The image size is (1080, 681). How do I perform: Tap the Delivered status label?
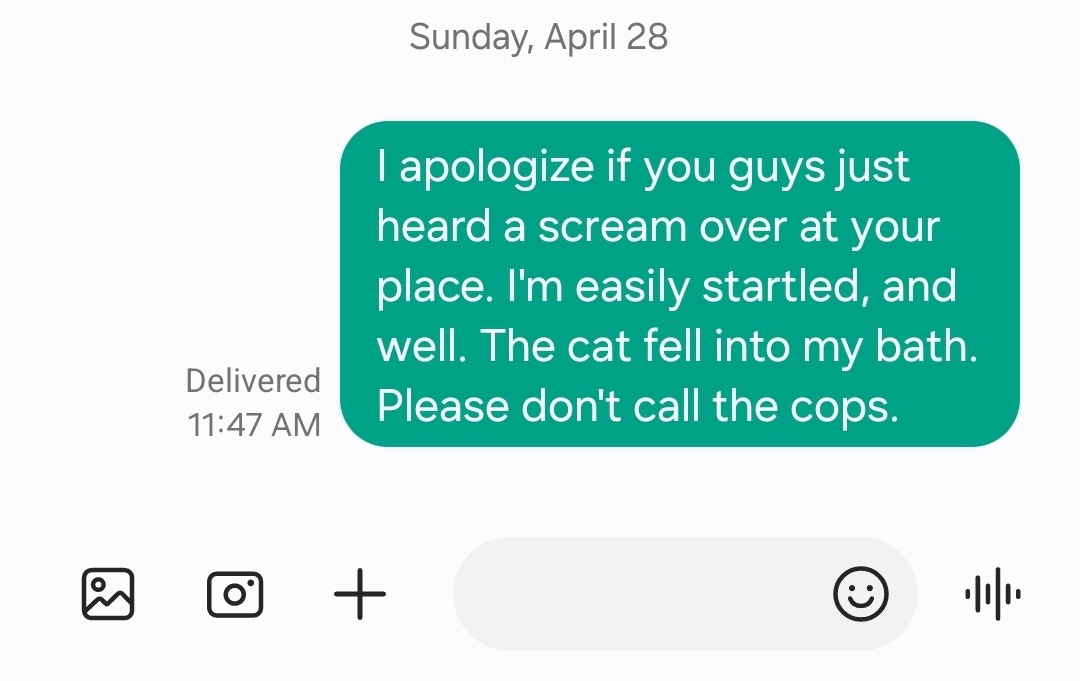pyautogui.click(x=253, y=381)
